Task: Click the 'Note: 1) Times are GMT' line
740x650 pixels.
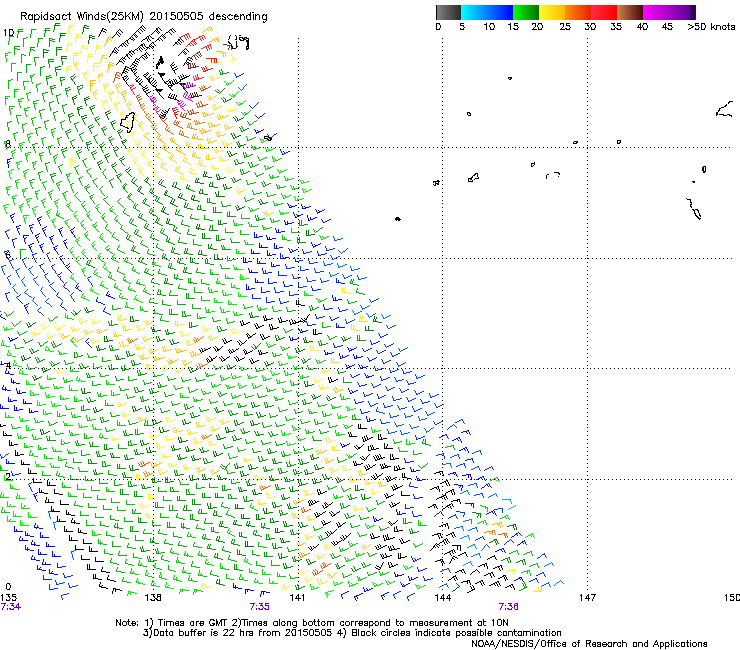Action: coord(312,623)
